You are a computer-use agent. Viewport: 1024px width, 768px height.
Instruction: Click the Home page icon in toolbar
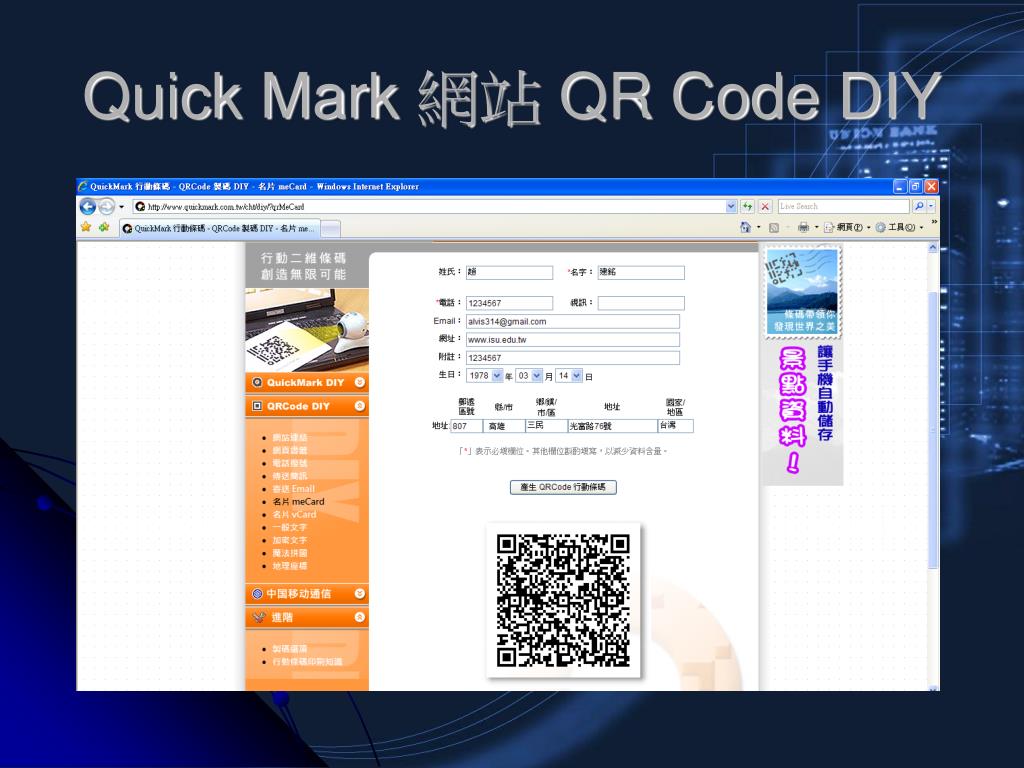(x=745, y=227)
